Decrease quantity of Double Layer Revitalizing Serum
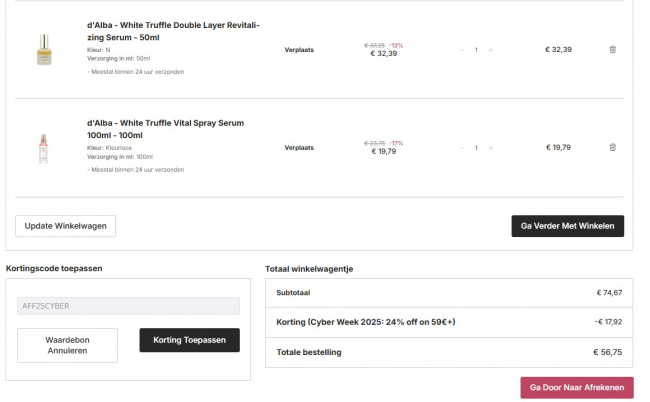Screen dimensions: 650x402 pos(462,49)
